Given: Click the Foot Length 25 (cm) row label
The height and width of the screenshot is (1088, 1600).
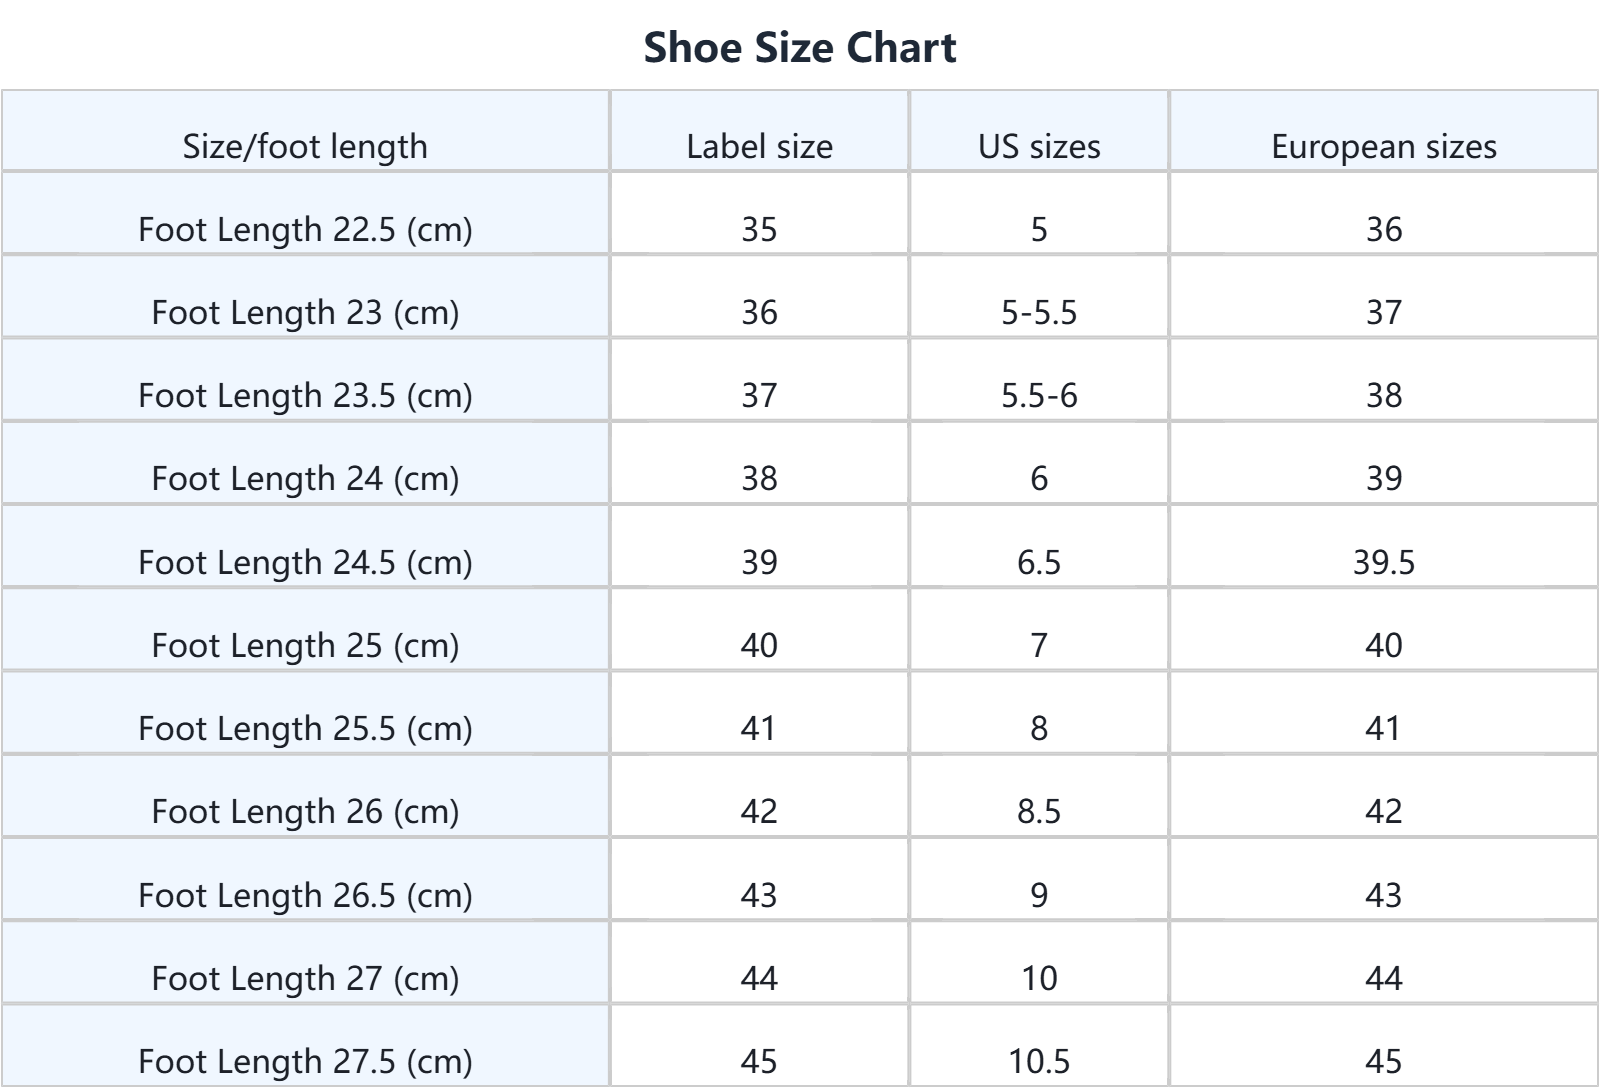Looking at the screenshot, I should (305, 645).
